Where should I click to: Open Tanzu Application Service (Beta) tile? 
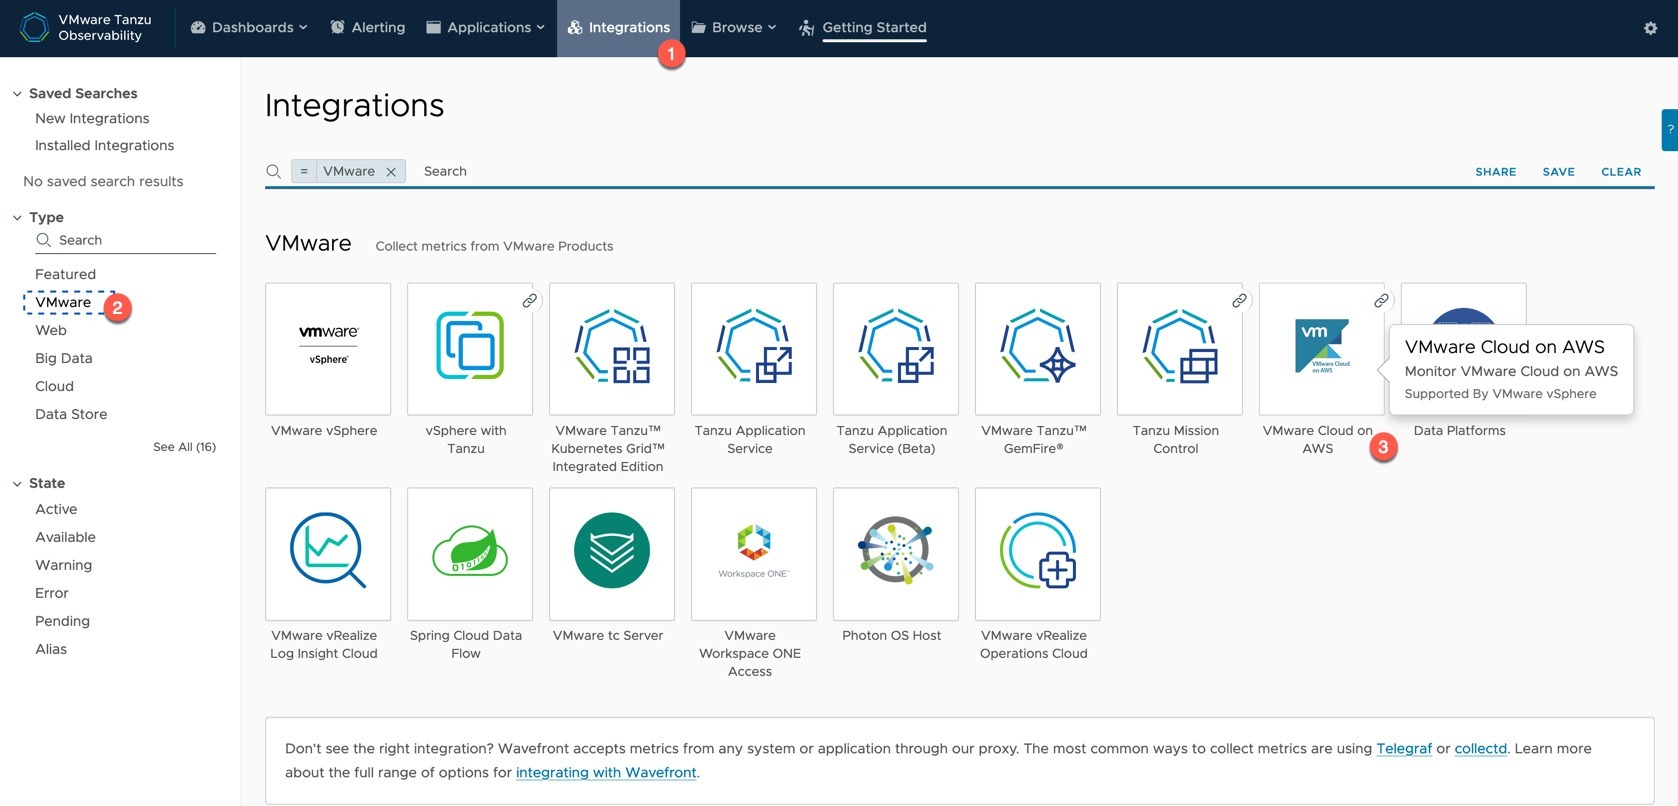pos(896,349)
